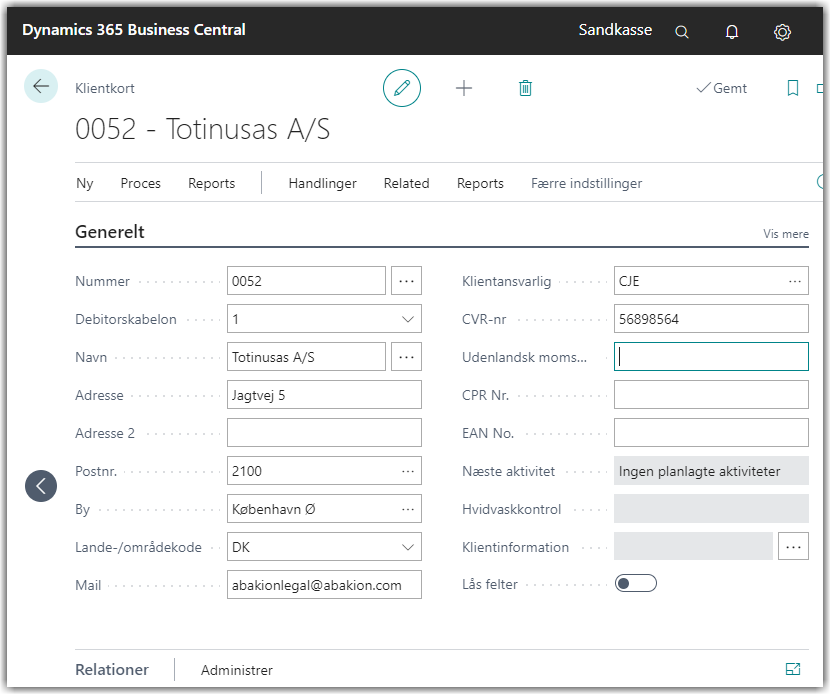Viewport: 831px width, 695px height.
Task: Open the Proces menu
Action: (140, 183)
